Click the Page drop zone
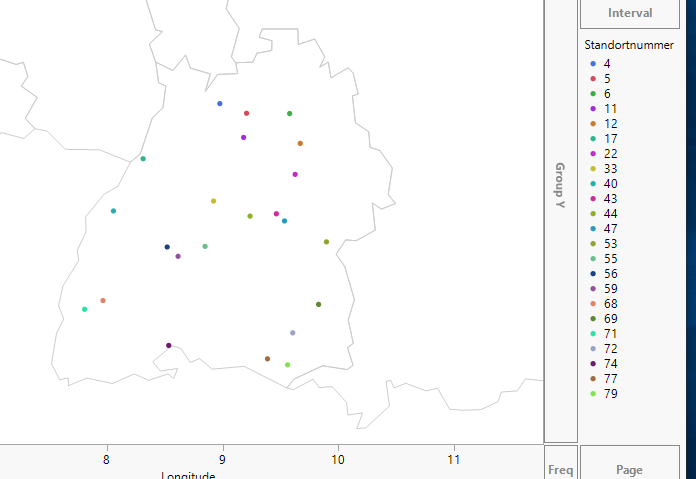696x479 pixels. click(629, 463)
